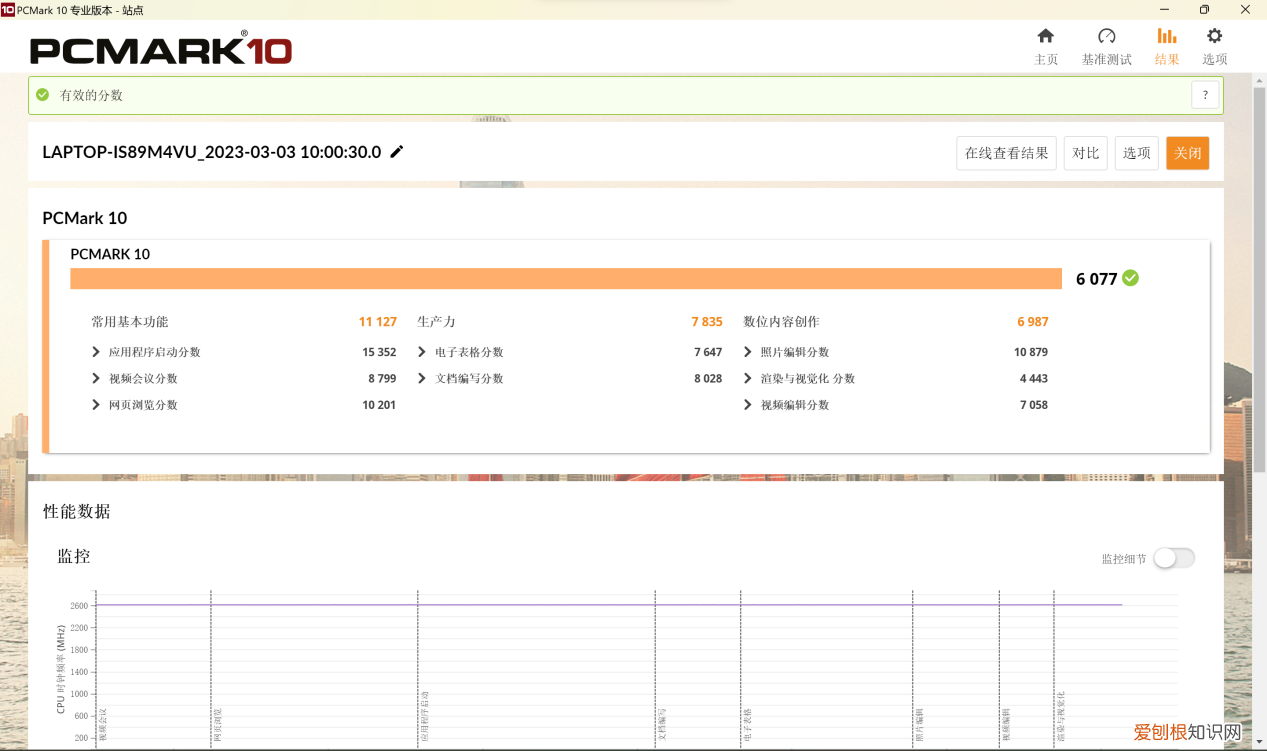Viewport: 1267px width, 751px height.
Task: Expand the 视频会议分数 row
Action: click(x=96, y=378)
